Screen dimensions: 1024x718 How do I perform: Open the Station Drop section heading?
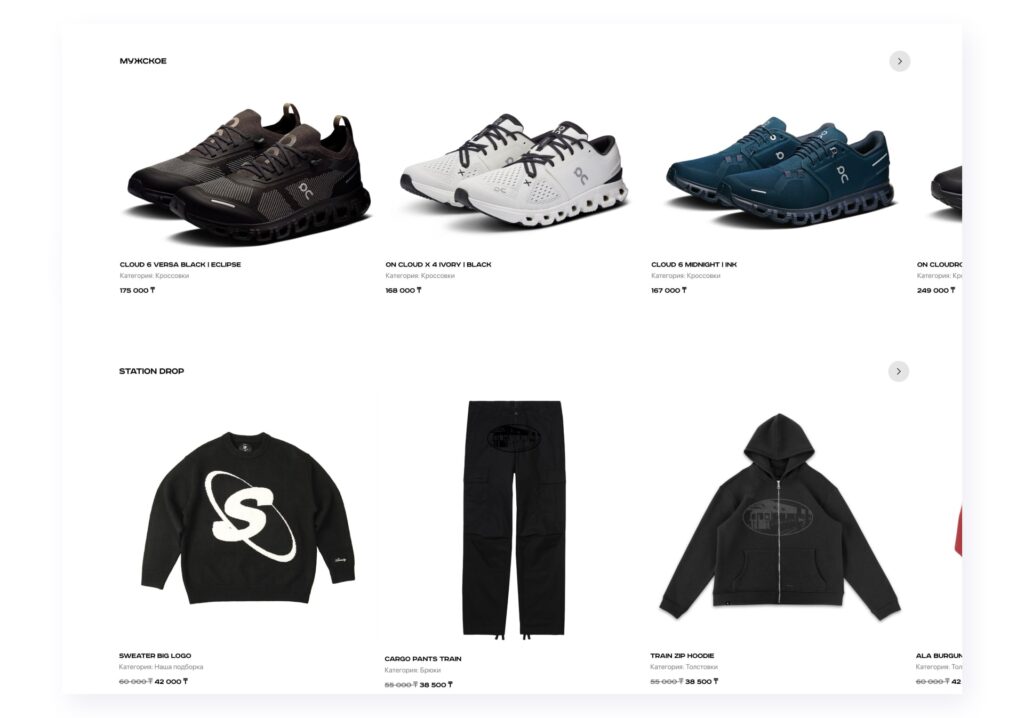(x=152, y=371)
